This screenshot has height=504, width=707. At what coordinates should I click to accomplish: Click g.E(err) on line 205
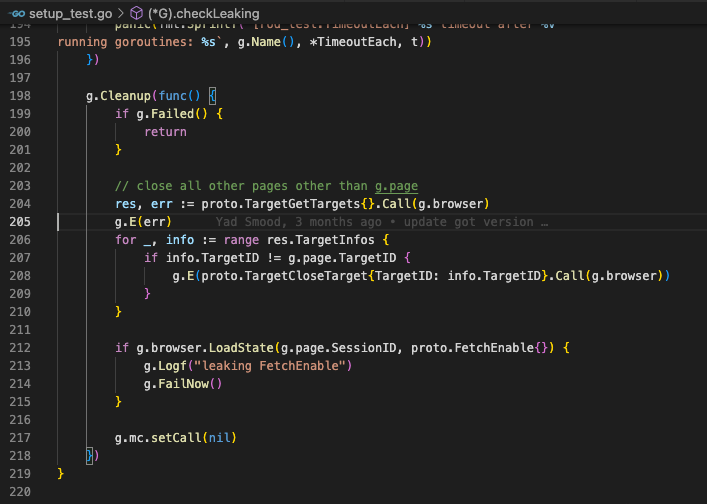(x=143, y=222)
